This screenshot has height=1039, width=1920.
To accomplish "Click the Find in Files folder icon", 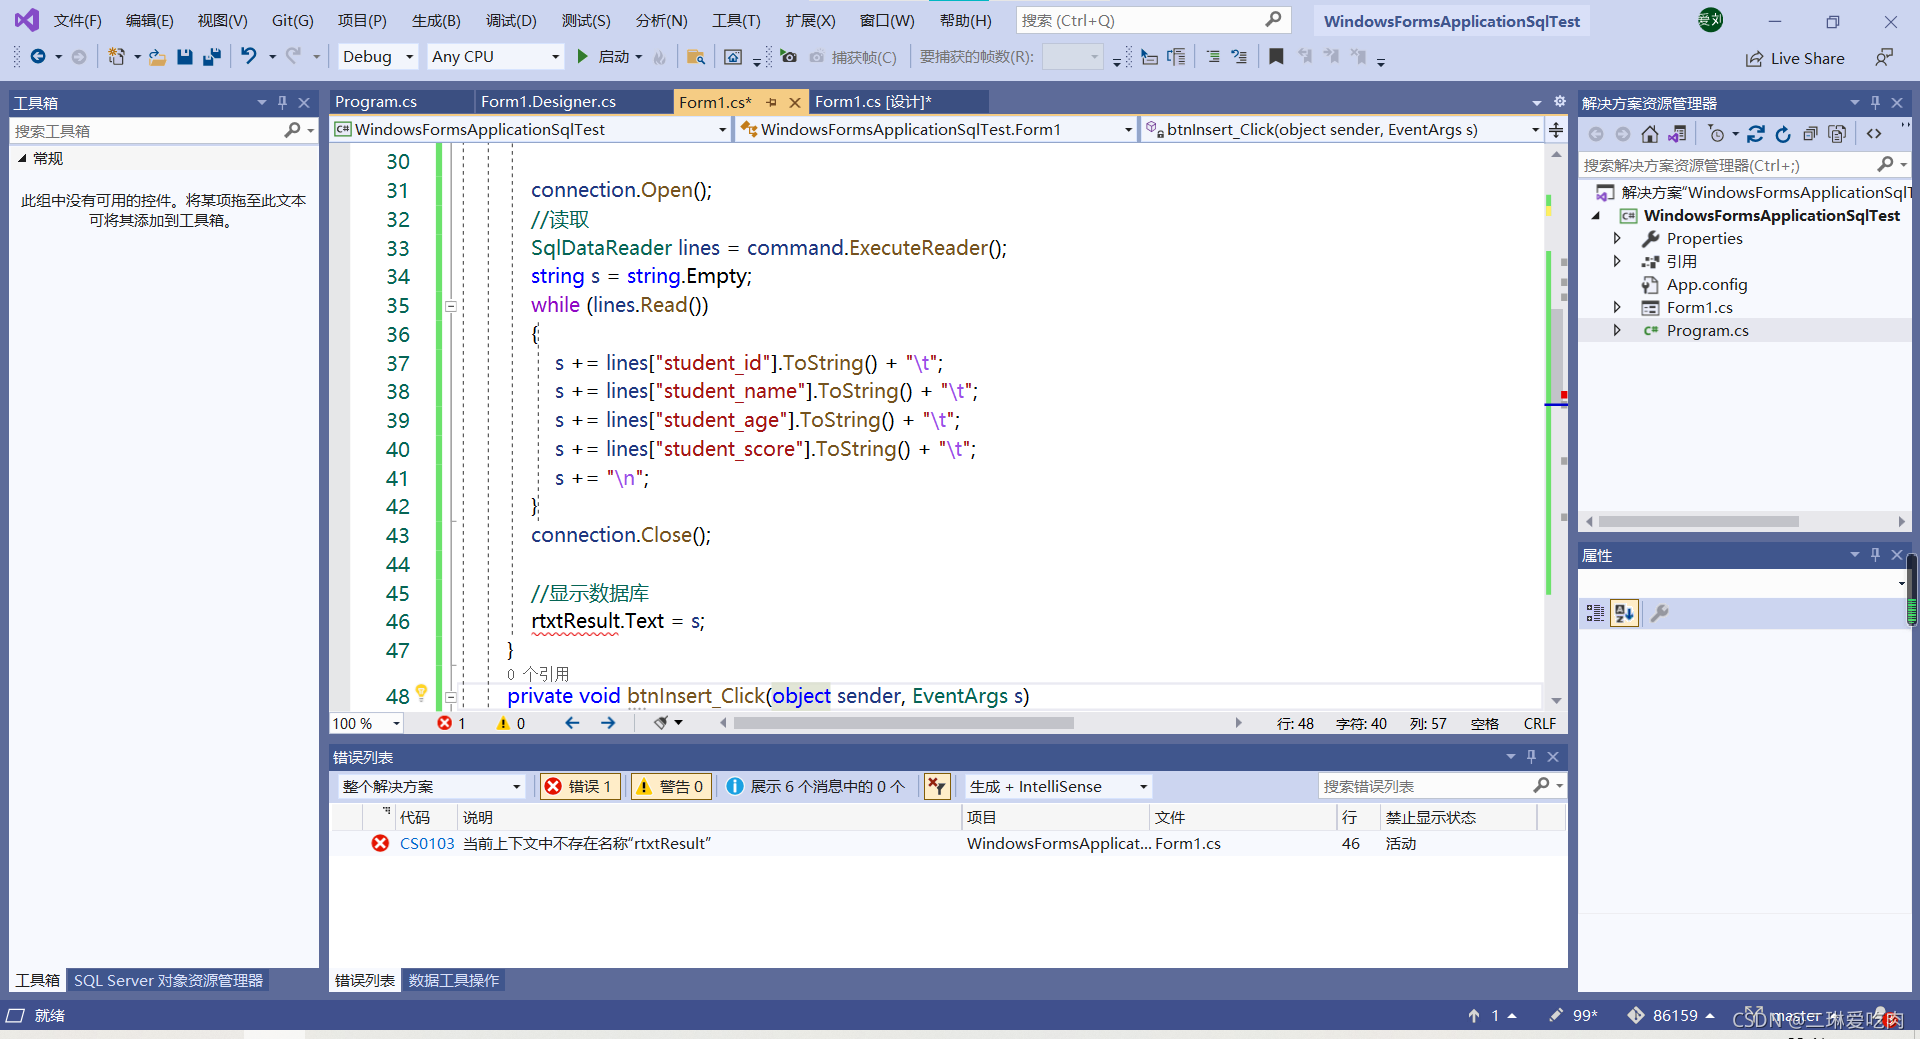I will tap(696, 57).
